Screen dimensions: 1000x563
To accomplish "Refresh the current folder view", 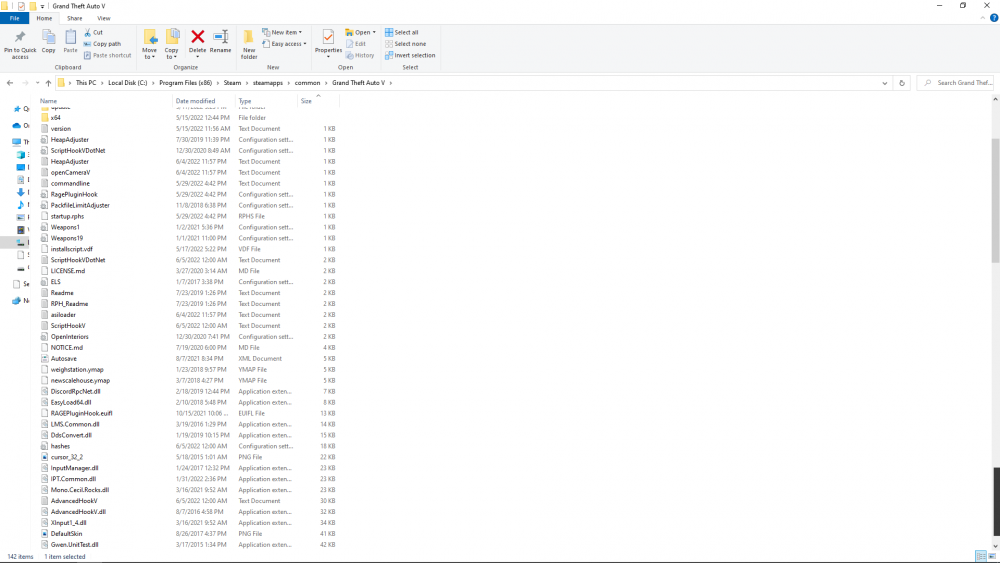I will [902, 83].
